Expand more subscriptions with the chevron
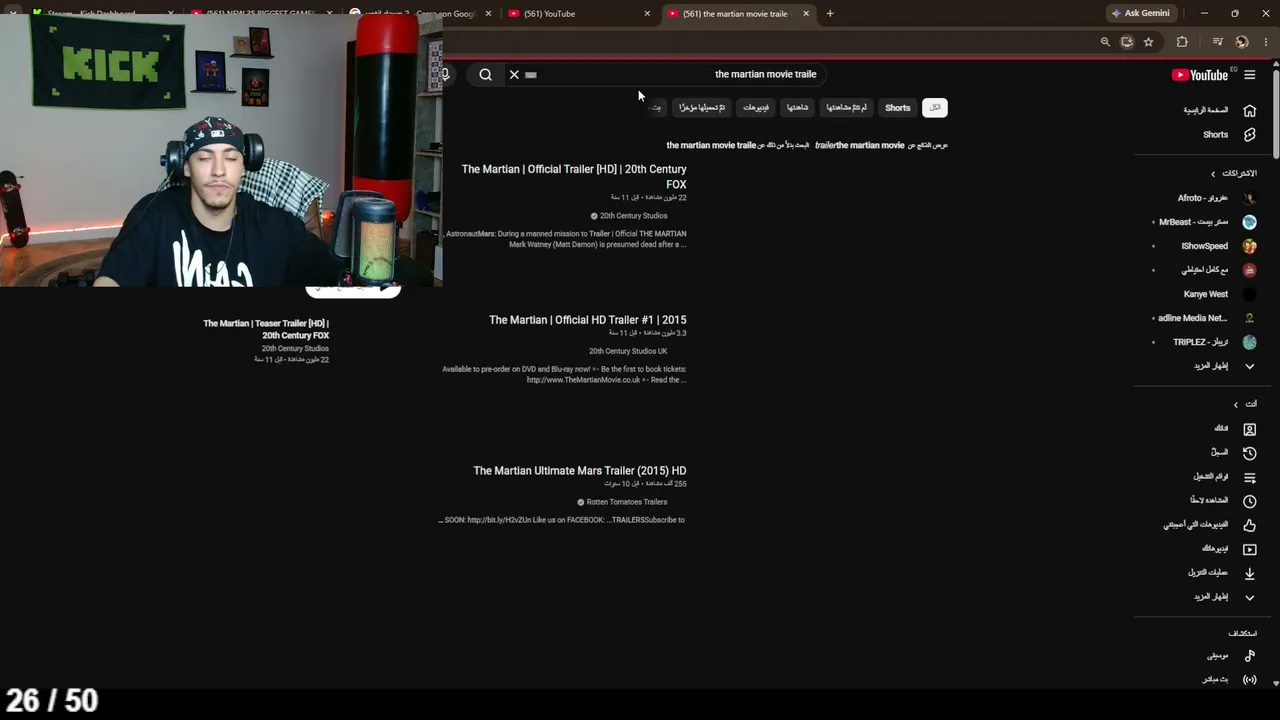The width and height of the screenshot is (1280, 720). 1249,366
